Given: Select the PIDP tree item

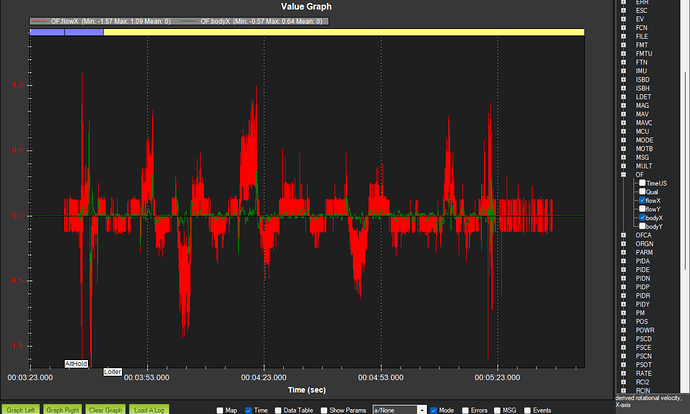Looking at the screenshot, I should pos(642,287).
